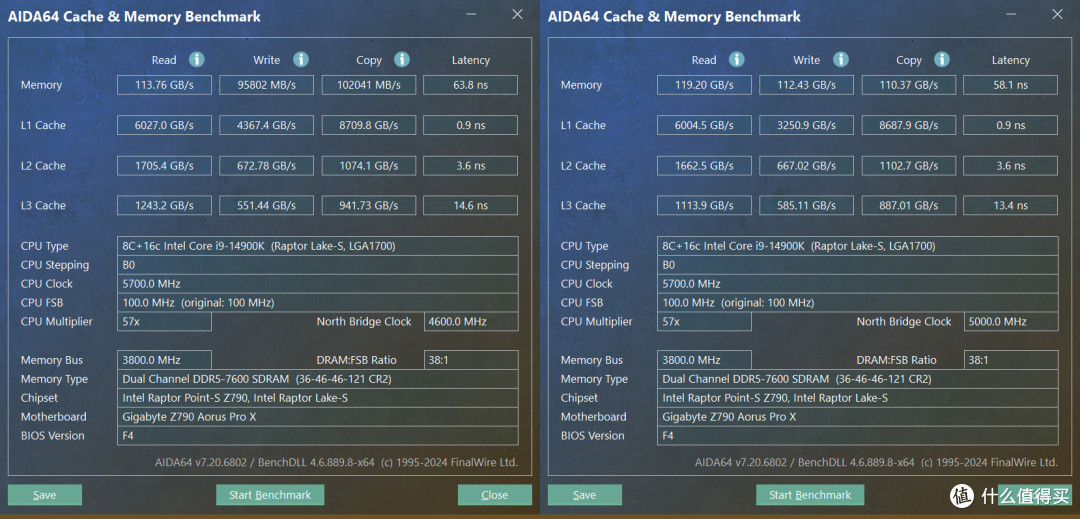Click Memory Bus 3800.0 MHz in left window
Screen dimensions: 1080x519
[x=165, y=360]
